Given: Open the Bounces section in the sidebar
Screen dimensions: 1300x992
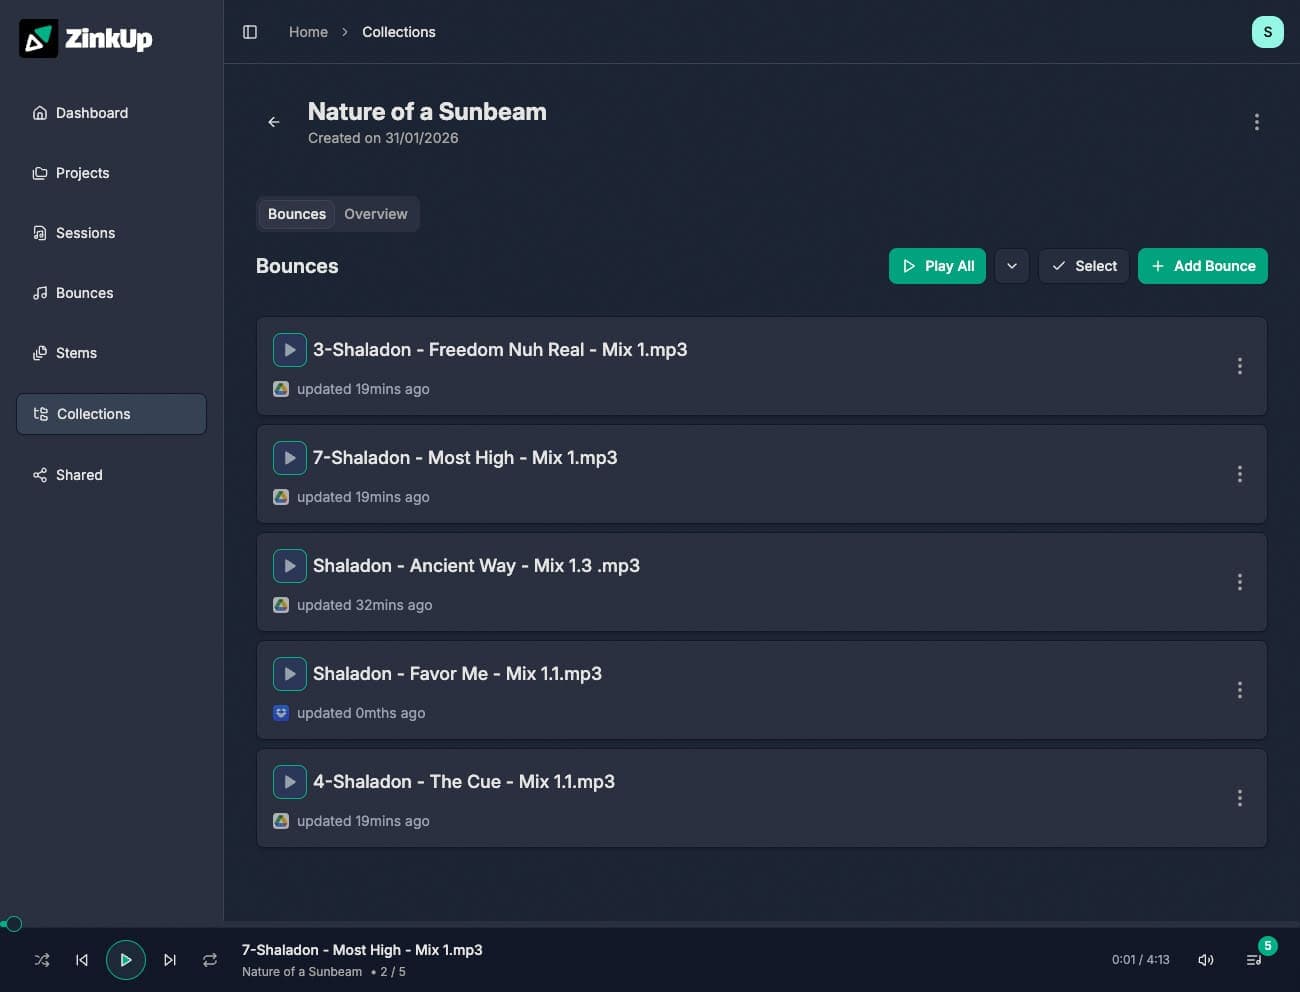Looking at the screenshot, I should tap(84, 293).
